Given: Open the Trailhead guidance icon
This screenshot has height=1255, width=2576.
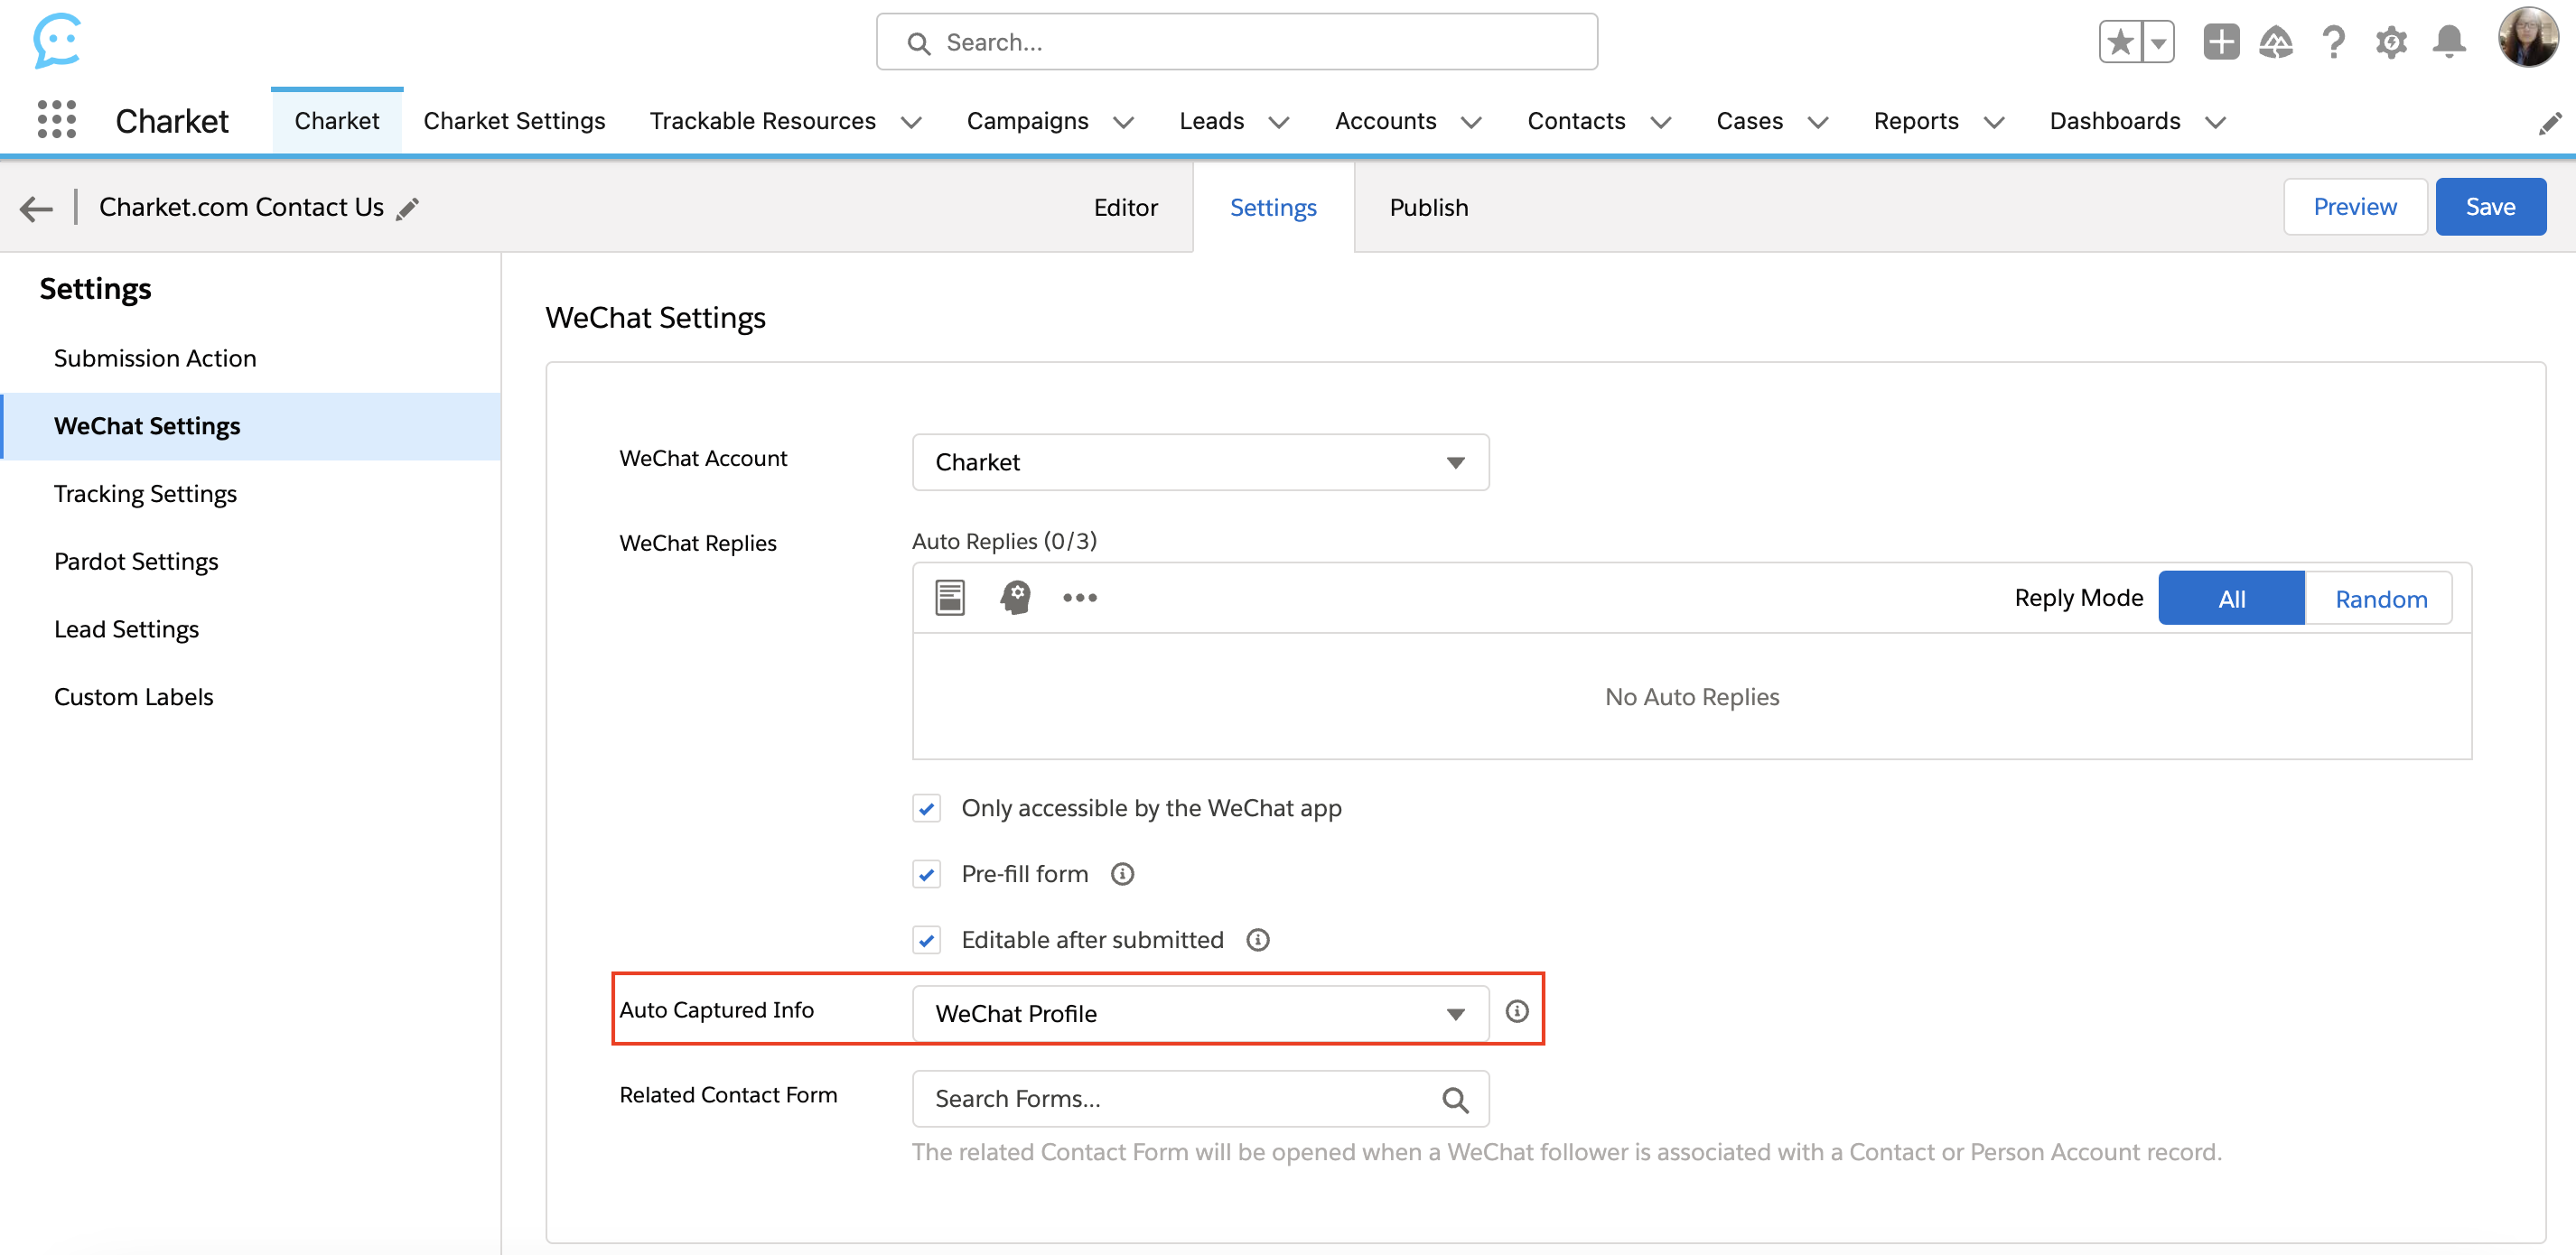Looking at the screenshot, I should [x=2276, y=42].
